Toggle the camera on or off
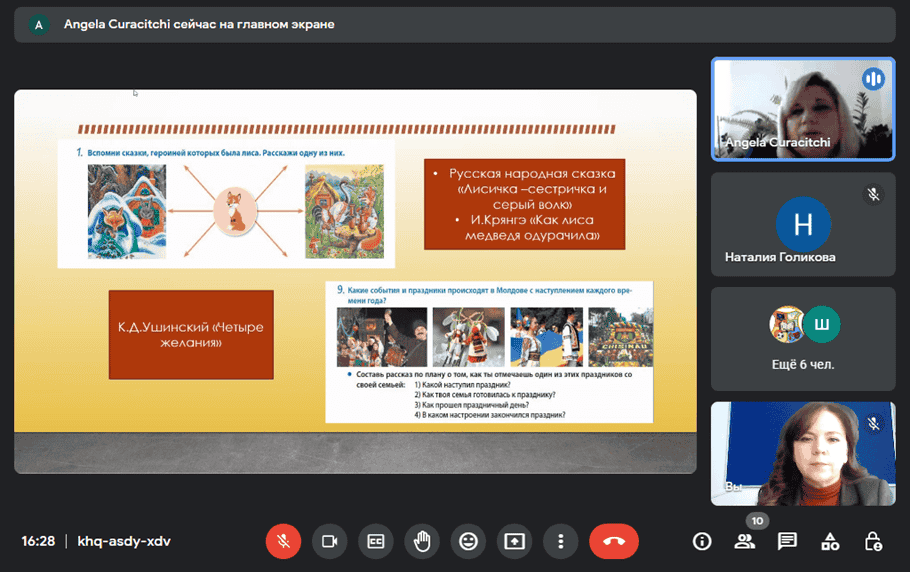910x572 pixels. 329,541
